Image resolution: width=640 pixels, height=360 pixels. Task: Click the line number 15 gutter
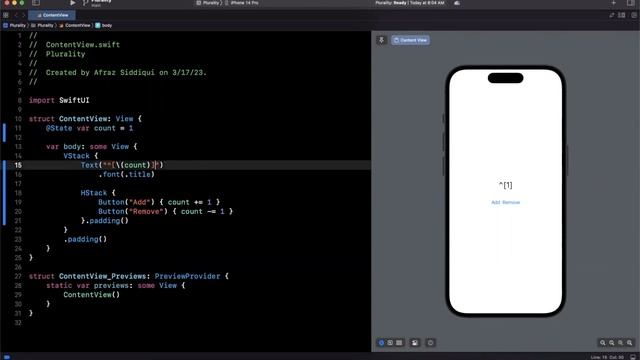coord(18,165)
